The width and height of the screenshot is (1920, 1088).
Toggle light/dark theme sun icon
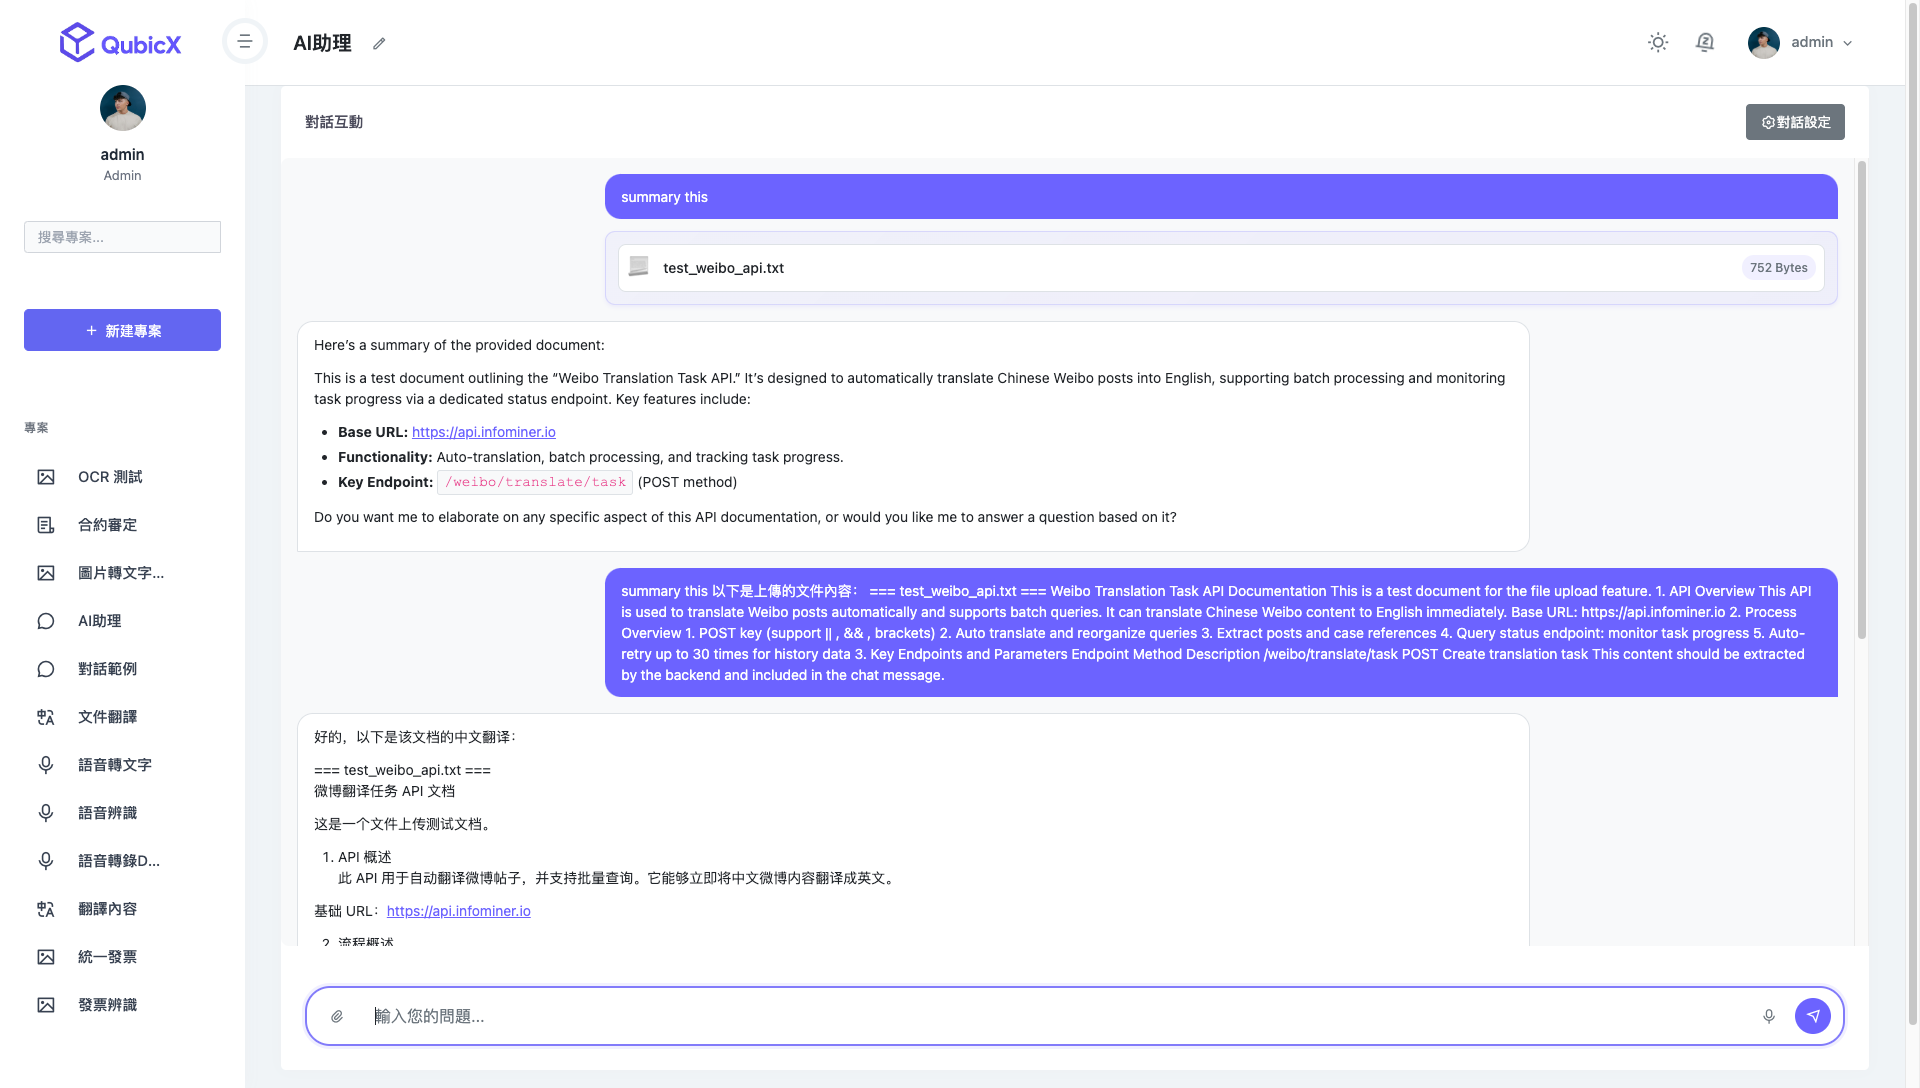[1658, 42]
